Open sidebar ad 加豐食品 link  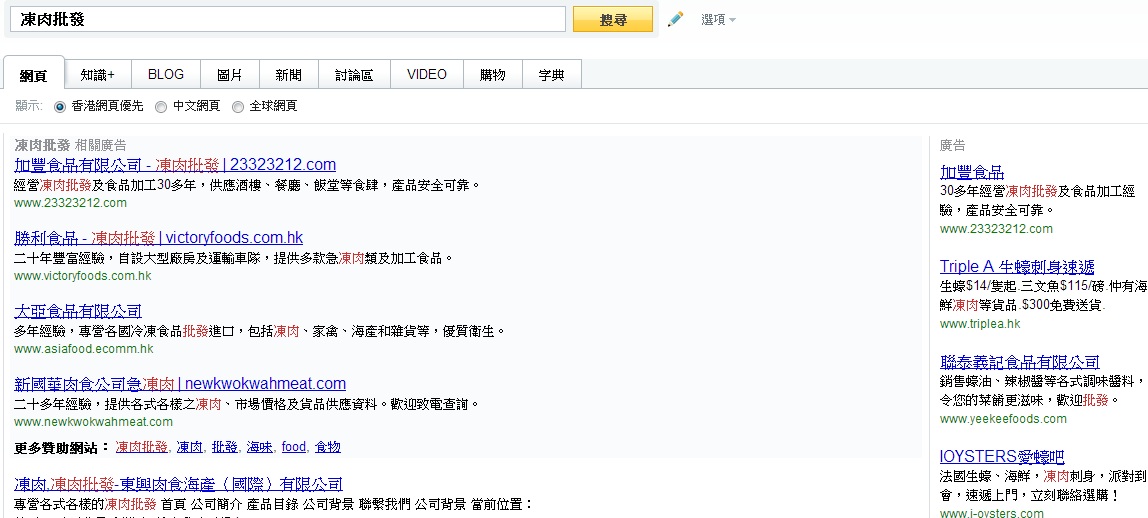[x=972, y=173]
